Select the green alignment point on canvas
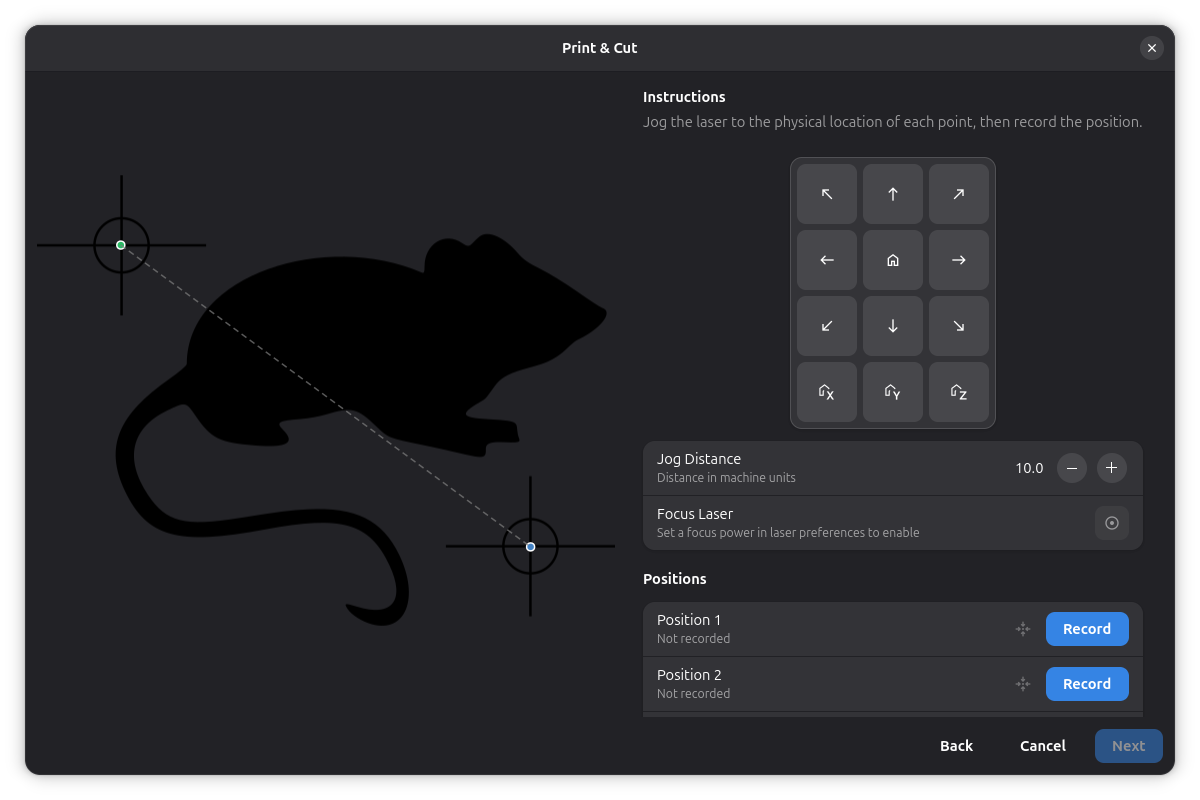Screen dimensions: 1200x800 point(121,245)
